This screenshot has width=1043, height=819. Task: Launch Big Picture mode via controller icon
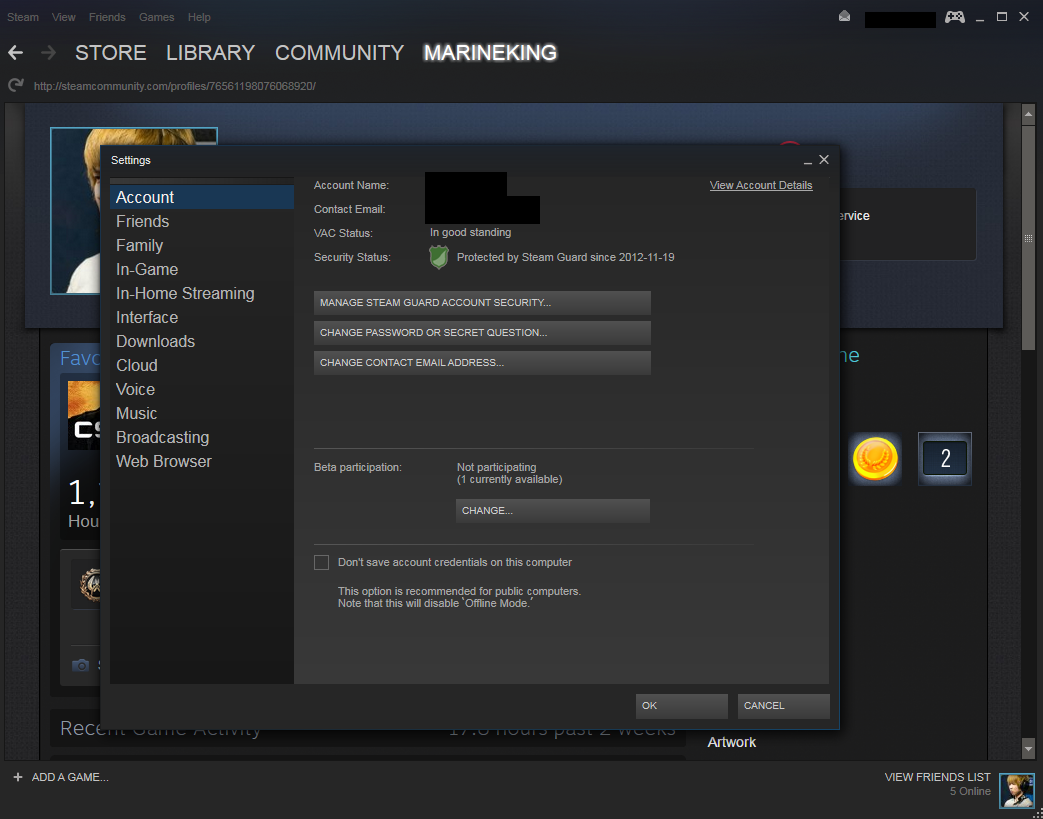tap(955, 17)
